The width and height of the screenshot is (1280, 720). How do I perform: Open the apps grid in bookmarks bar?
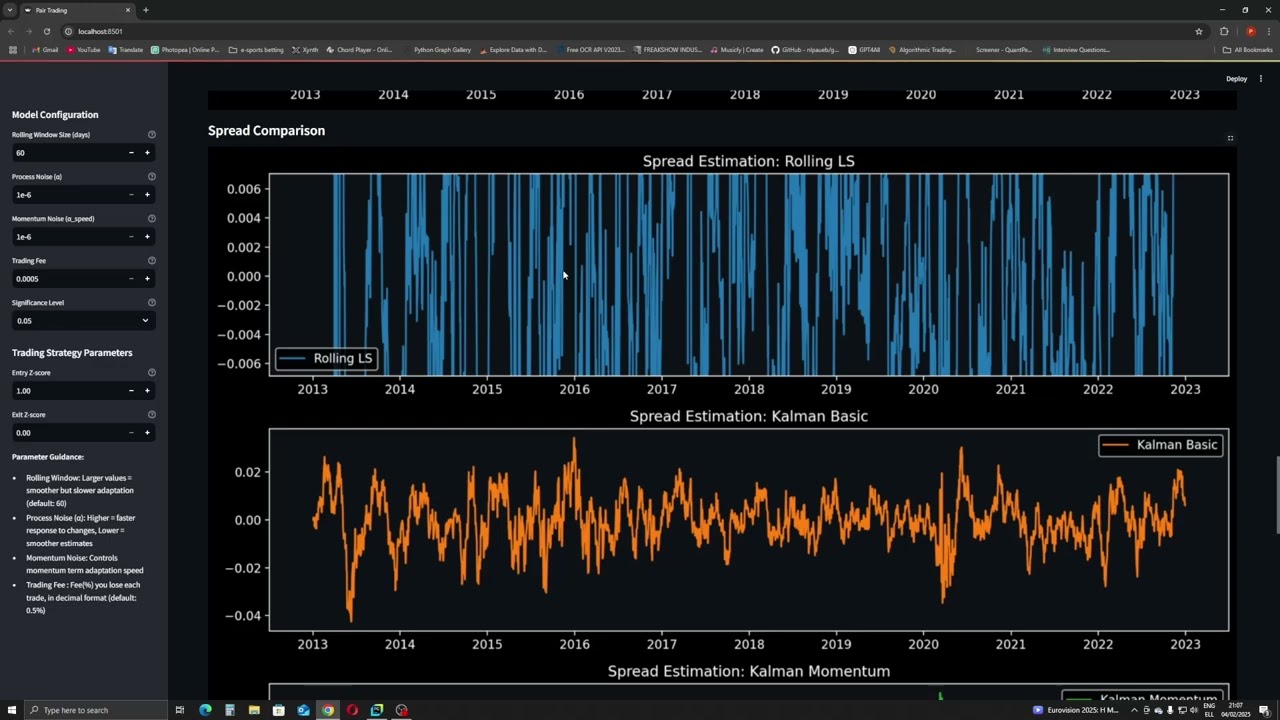point(12,50)
